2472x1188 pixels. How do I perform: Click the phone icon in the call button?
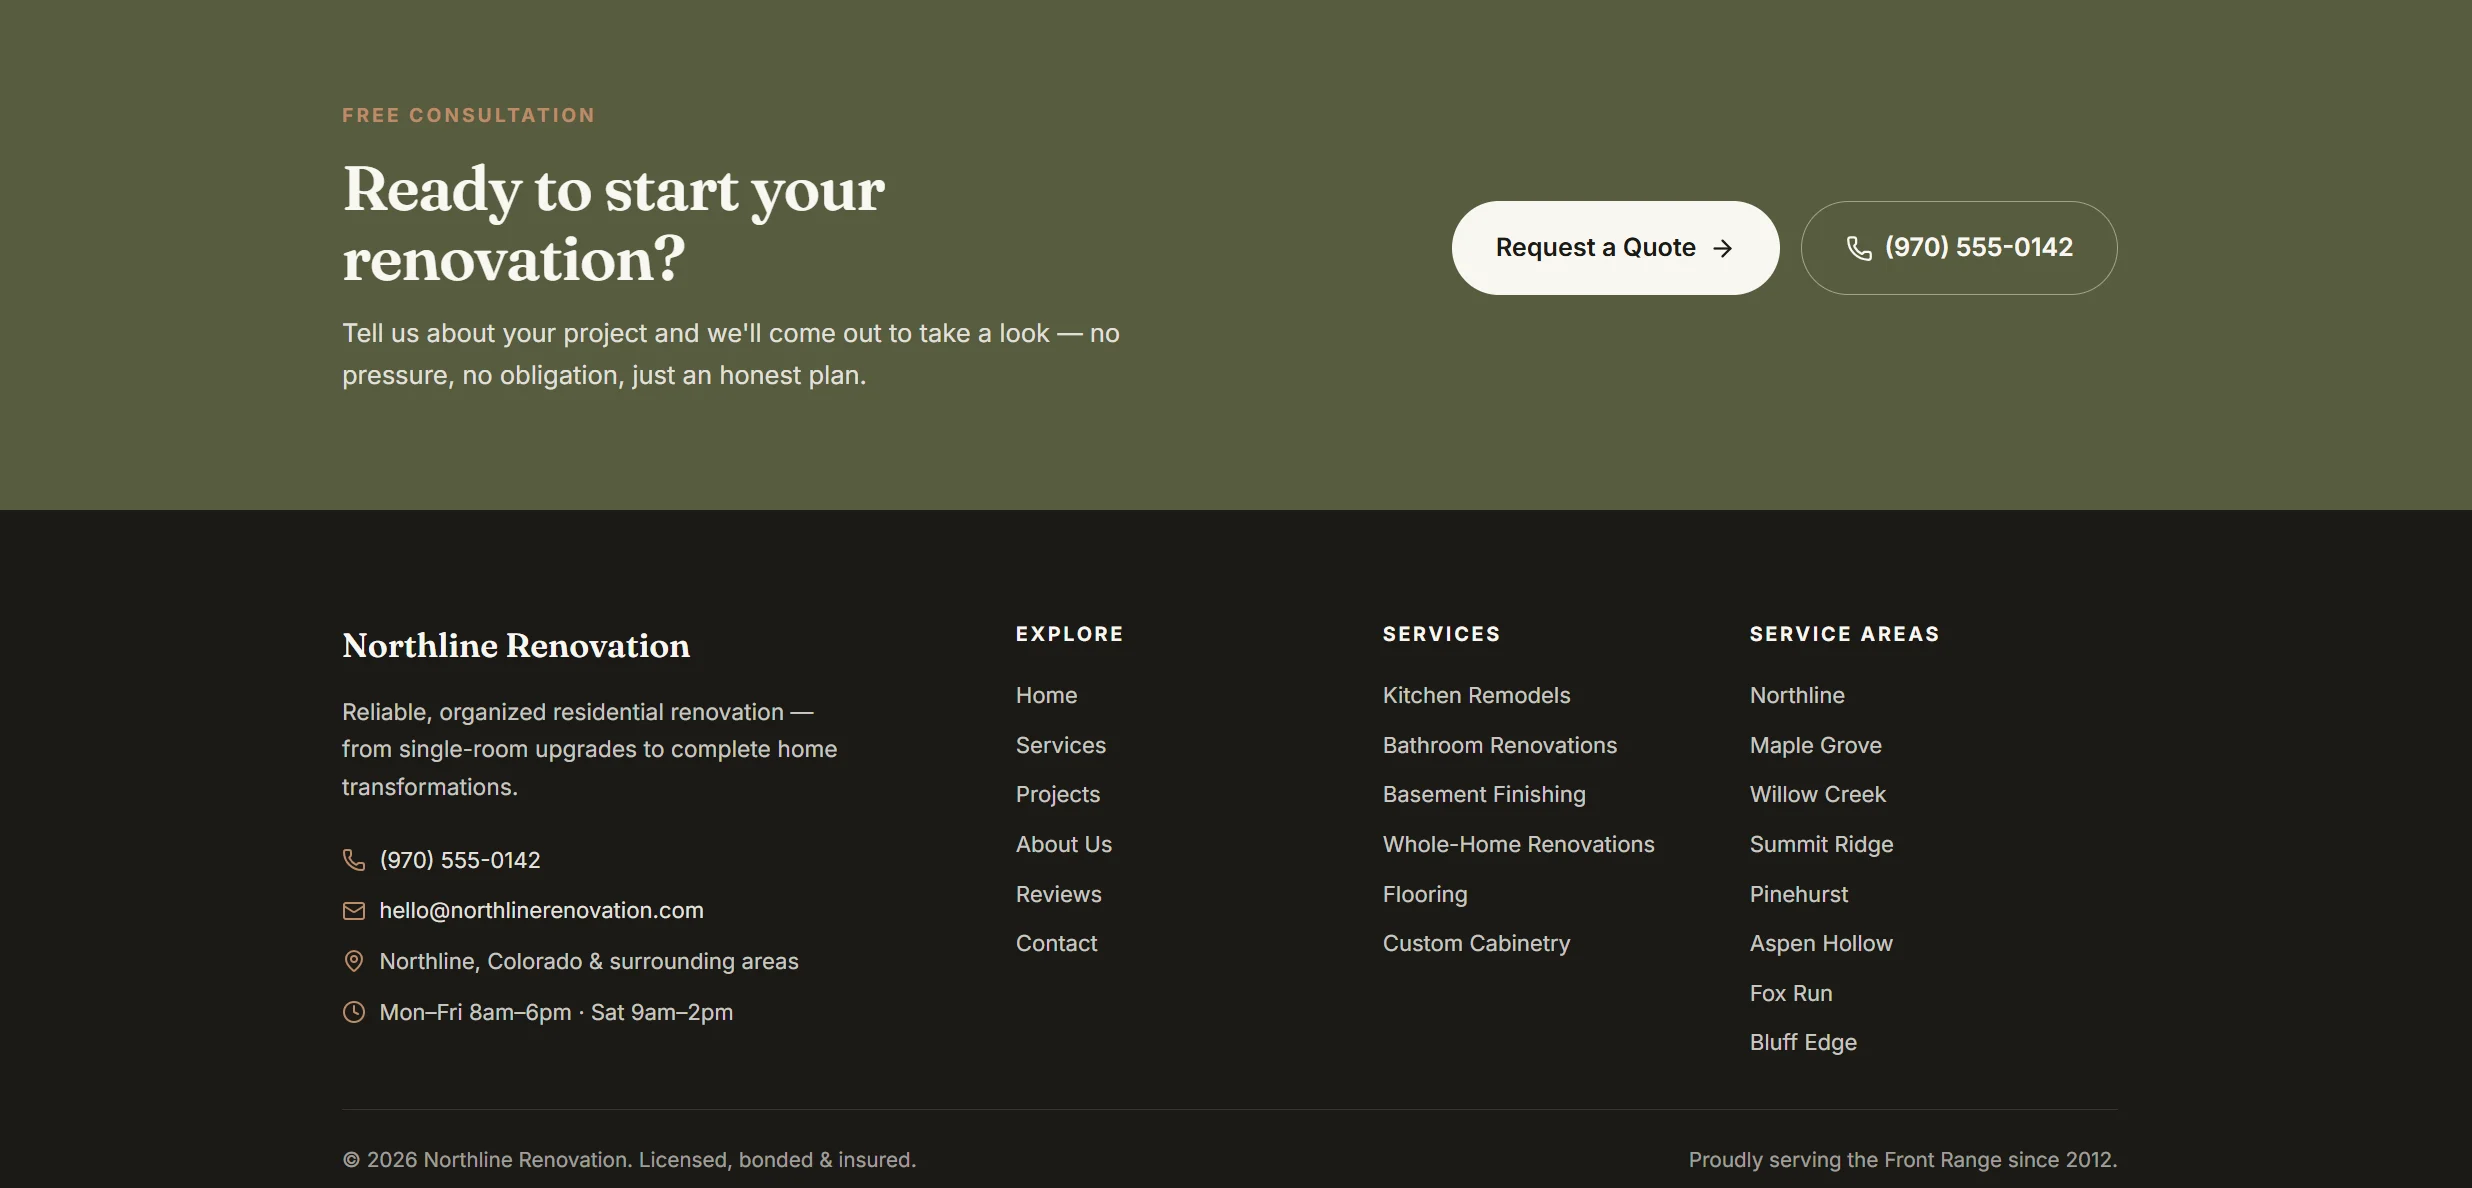point(1858,248)
